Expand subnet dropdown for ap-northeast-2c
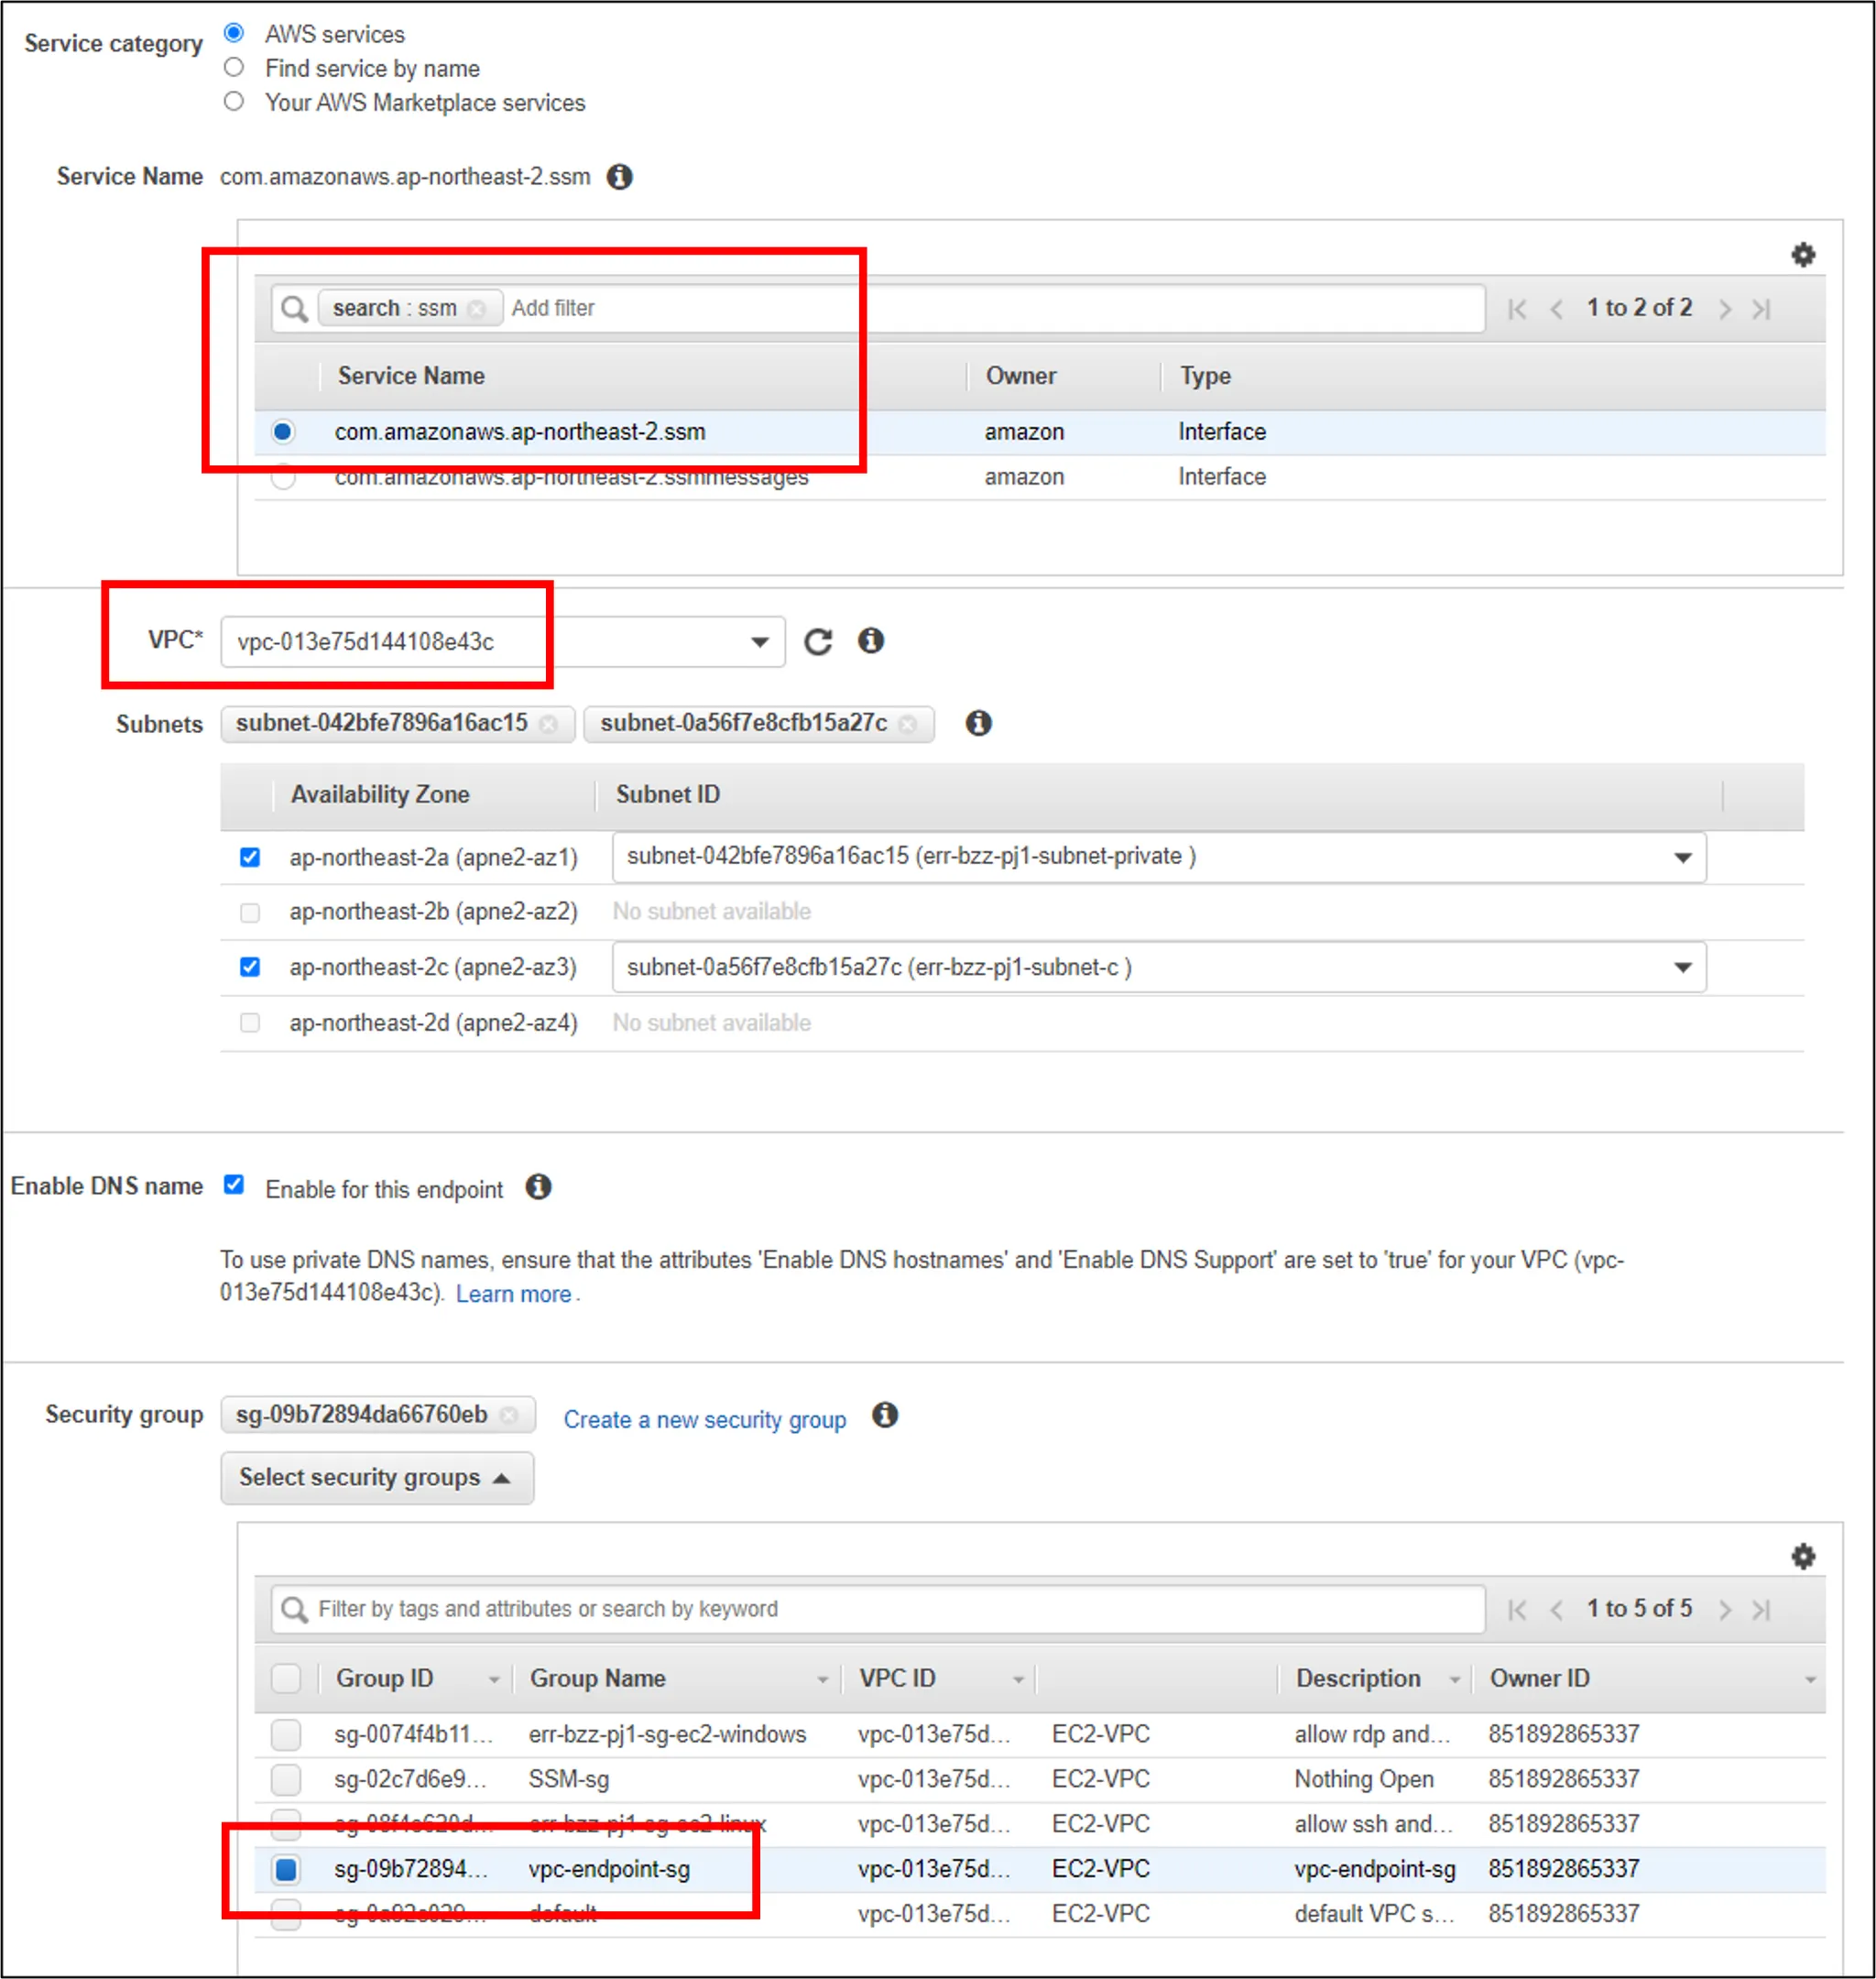 point(1682,967)
